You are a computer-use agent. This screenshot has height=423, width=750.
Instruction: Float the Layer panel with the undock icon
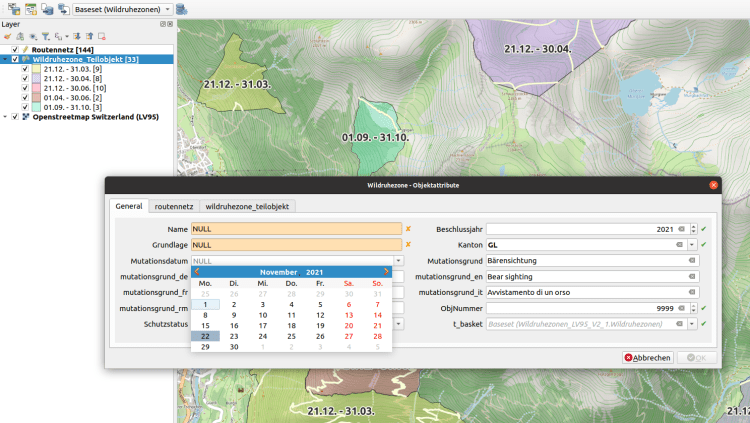point(163,24)
